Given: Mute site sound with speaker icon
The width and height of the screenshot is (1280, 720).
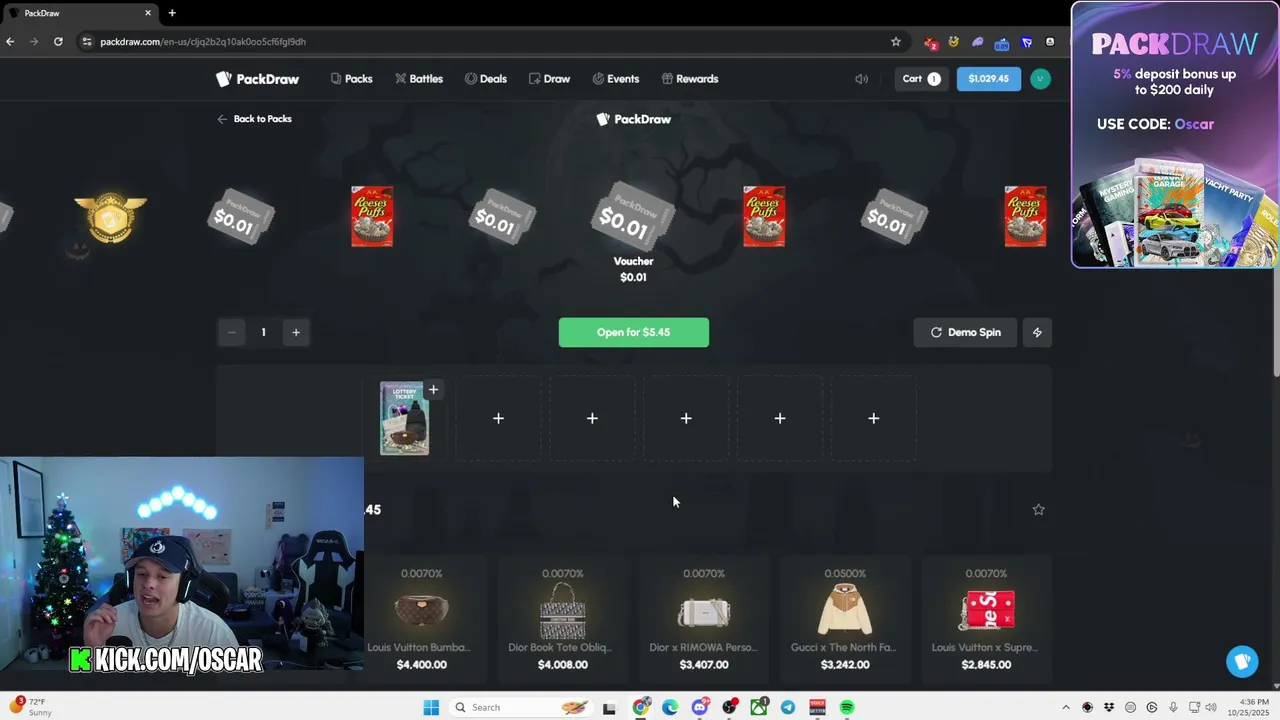Looking at the screenshot, I should click(861, 79).
